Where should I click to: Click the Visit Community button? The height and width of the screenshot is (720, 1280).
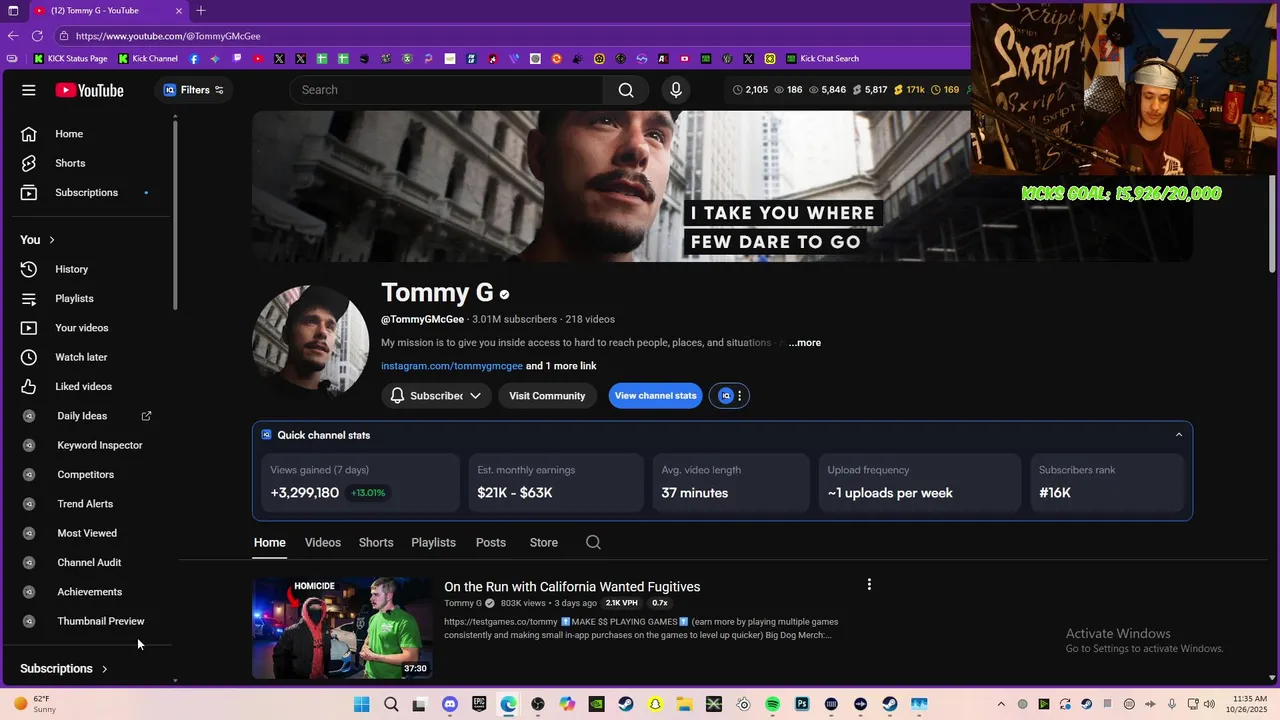[x=547, y=396]
